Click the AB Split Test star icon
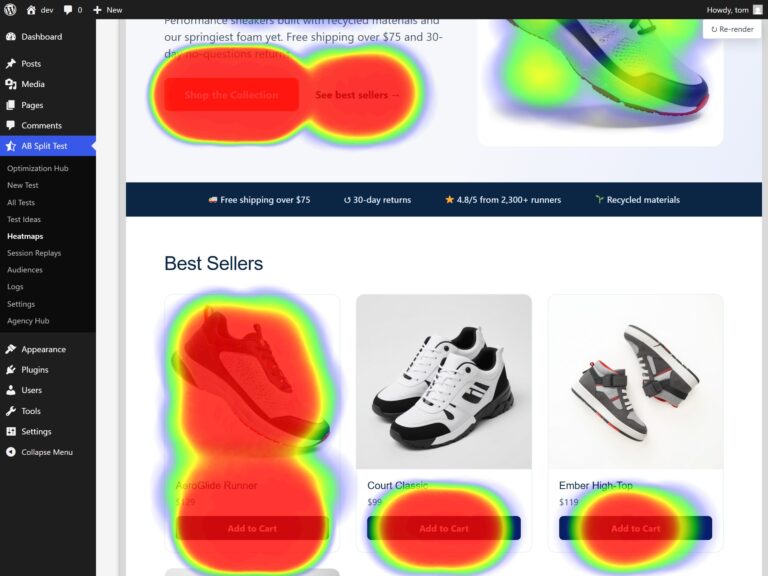 tap(11, 146)
